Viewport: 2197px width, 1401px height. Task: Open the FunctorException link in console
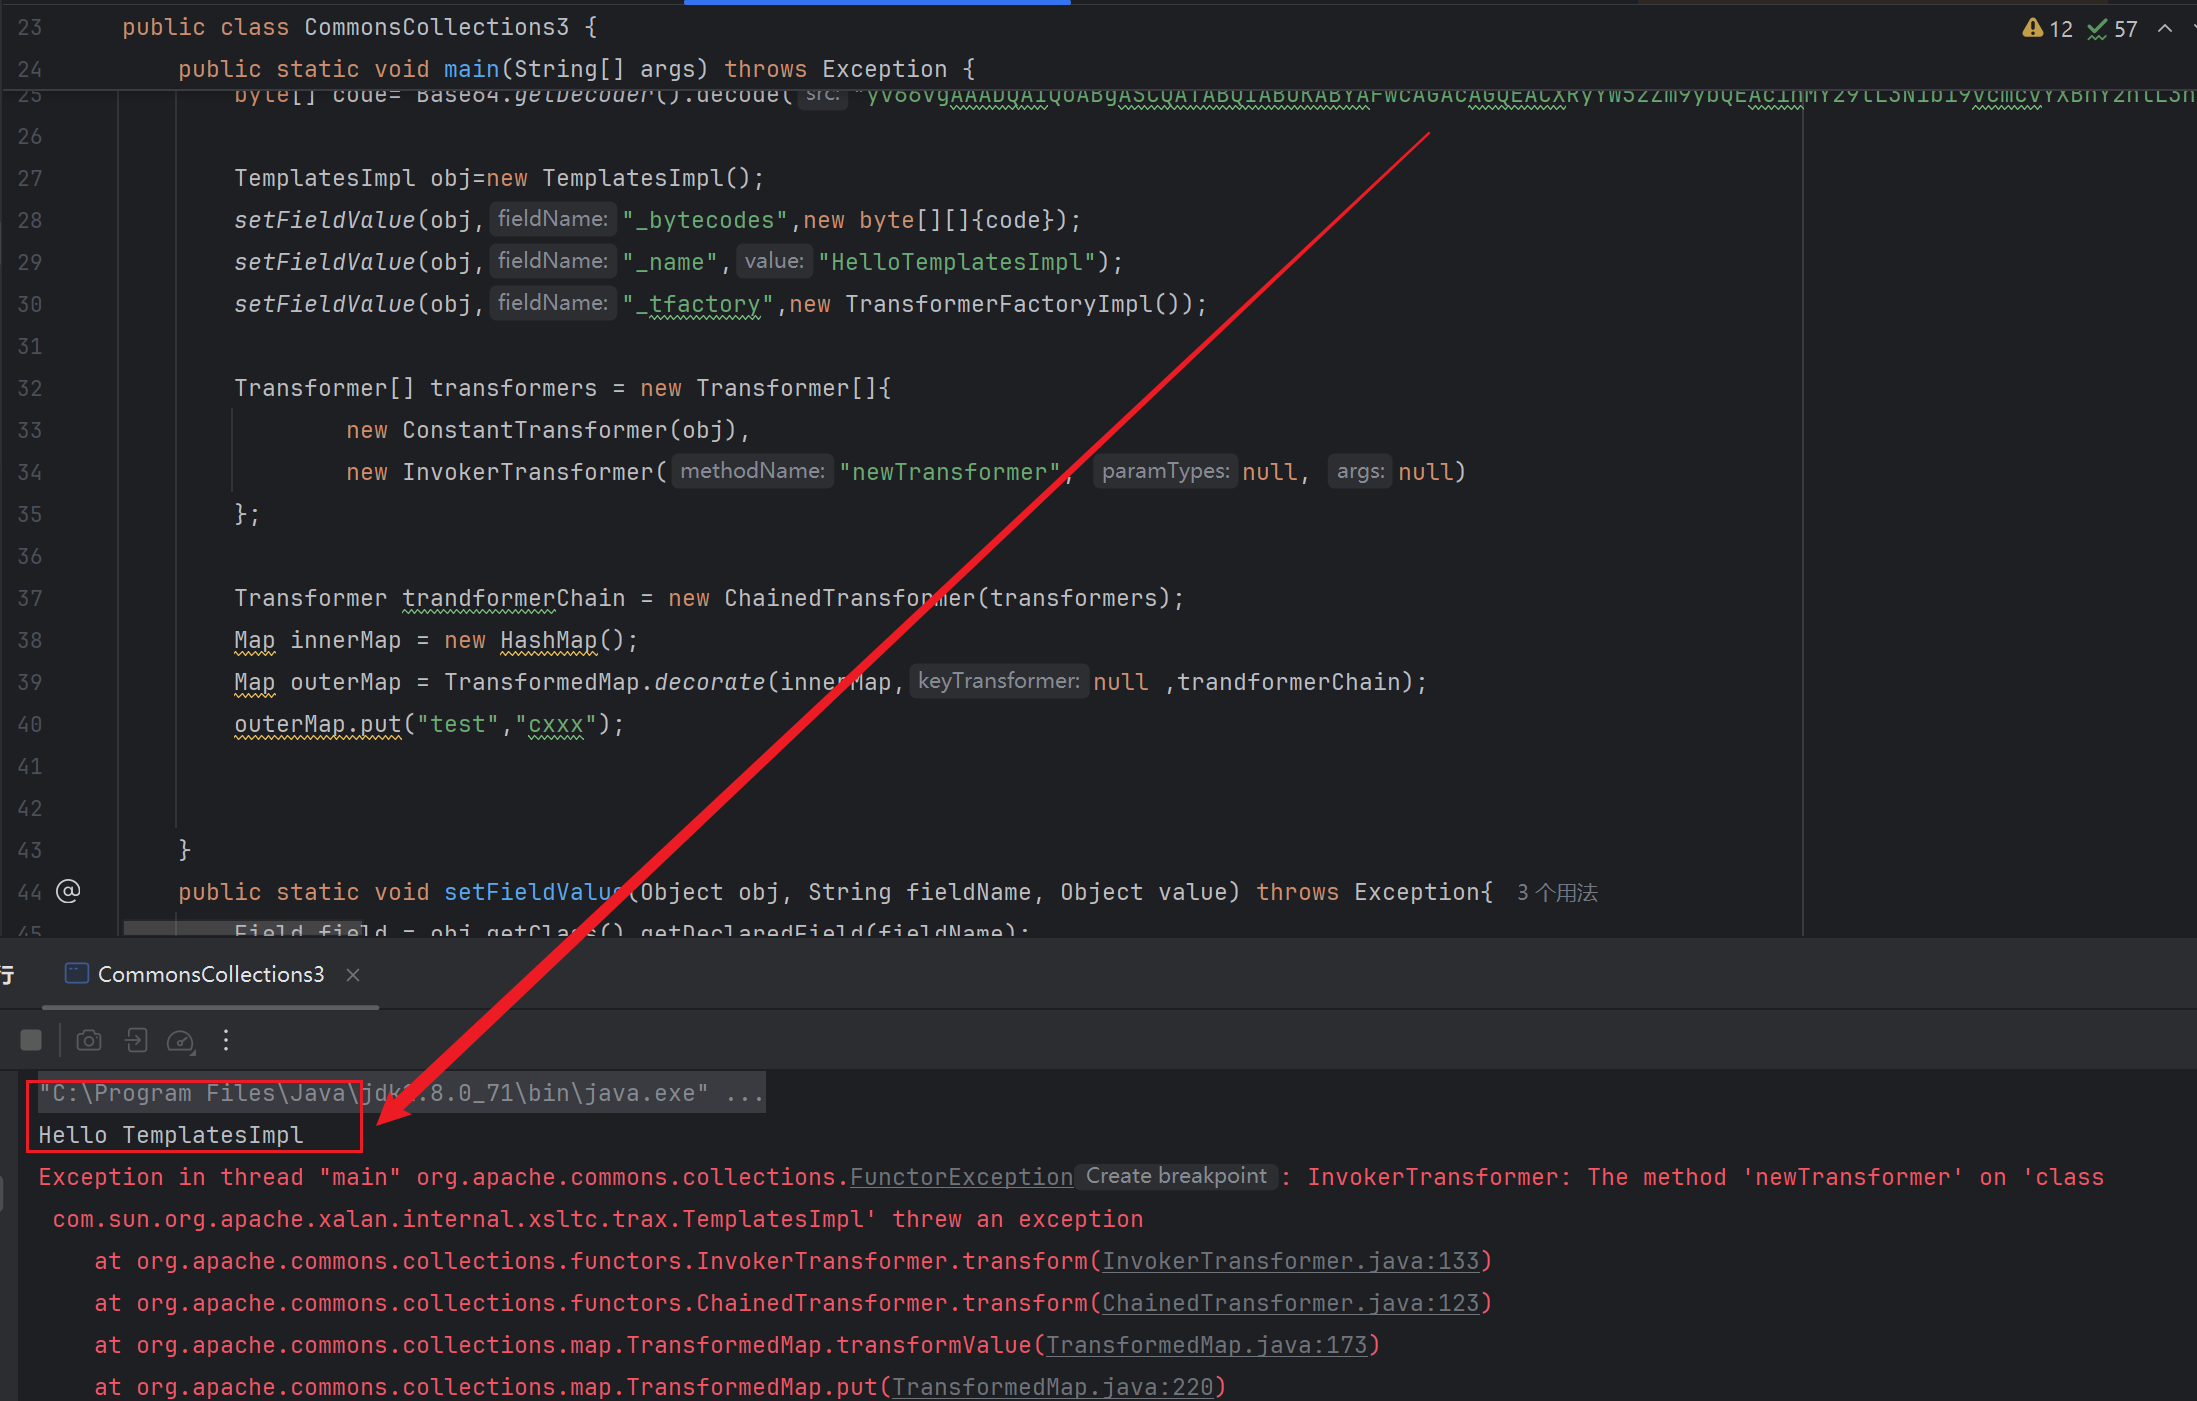(961, 1178)
